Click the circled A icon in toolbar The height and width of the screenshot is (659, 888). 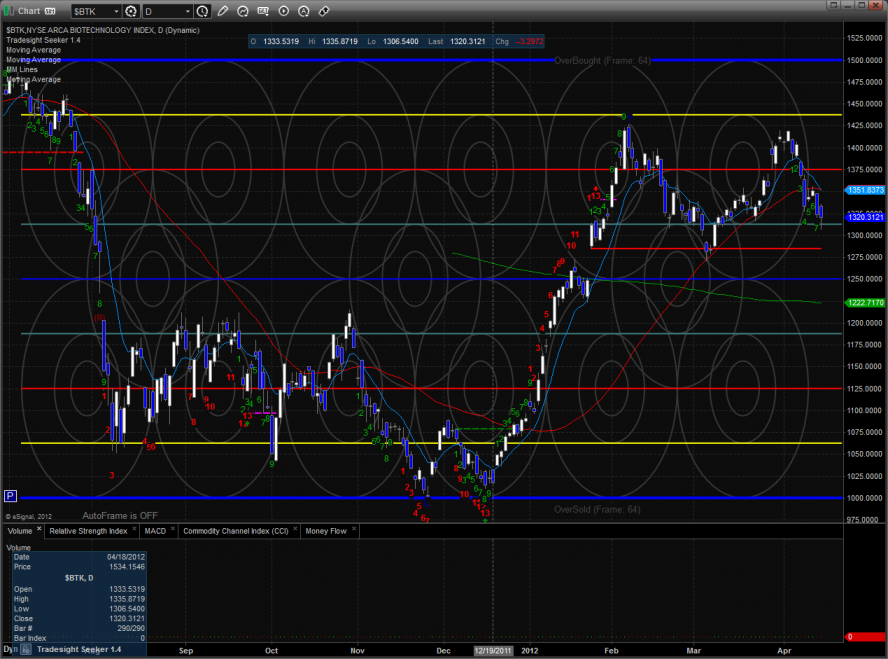[x=303, y=11]
